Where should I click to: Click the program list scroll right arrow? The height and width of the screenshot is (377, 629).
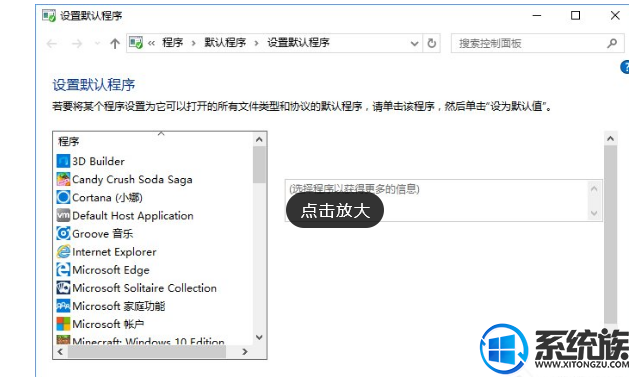[x=245, y=352]
